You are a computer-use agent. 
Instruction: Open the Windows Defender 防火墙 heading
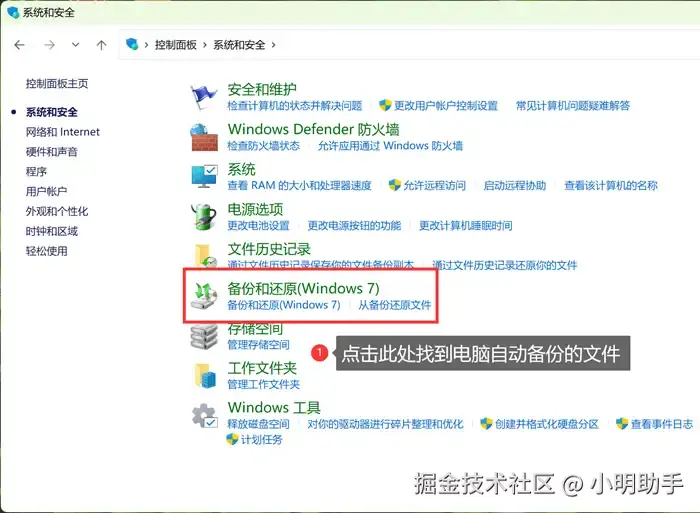(313, 129)
